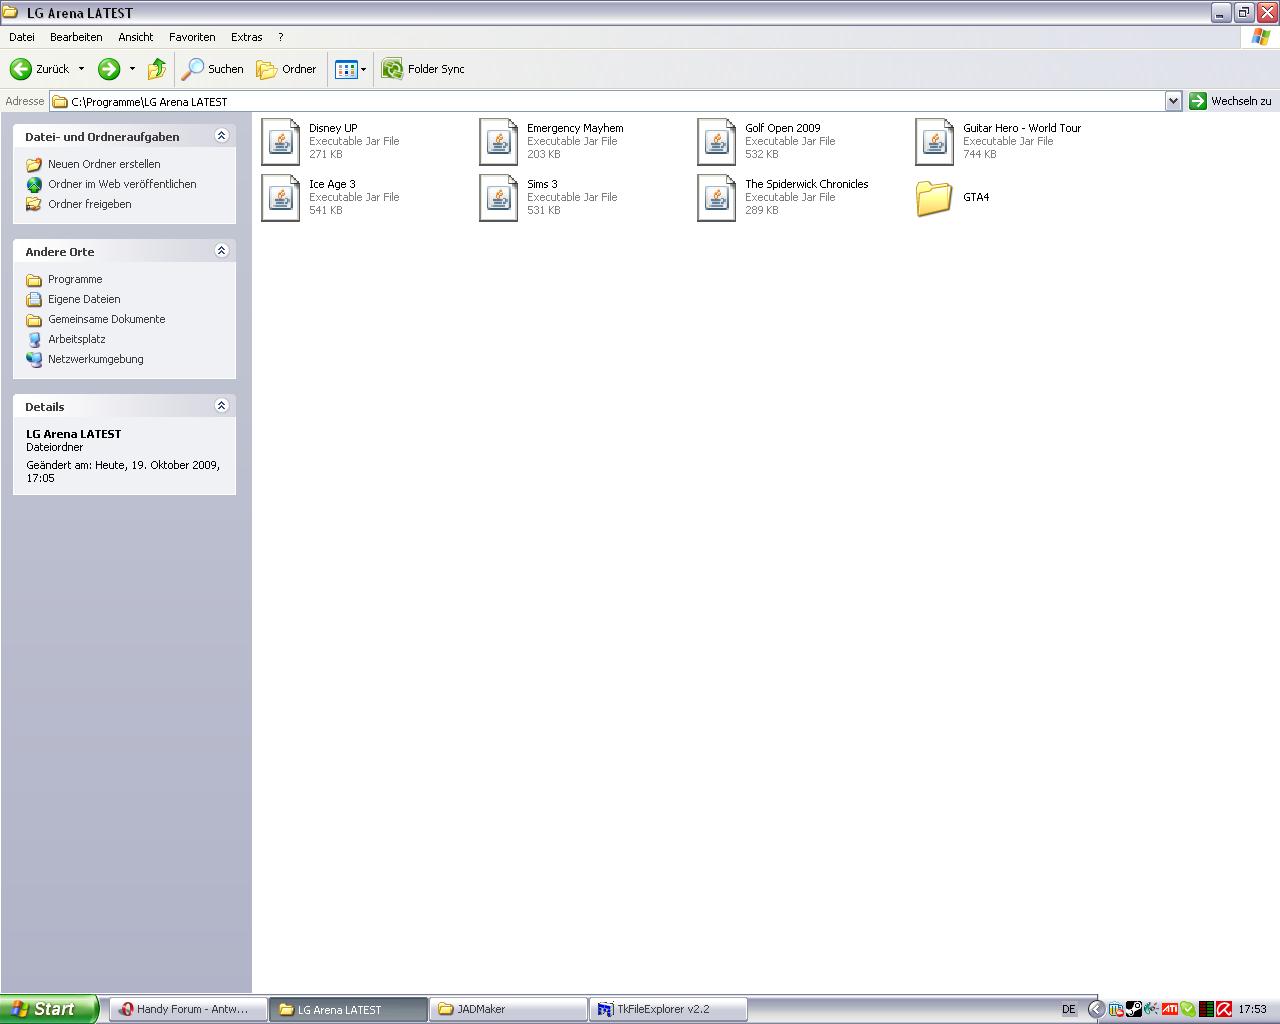Go to Gemeinsame Dokumente
This screenshot has height=1024, width=1280.
[x=107, y=319]
